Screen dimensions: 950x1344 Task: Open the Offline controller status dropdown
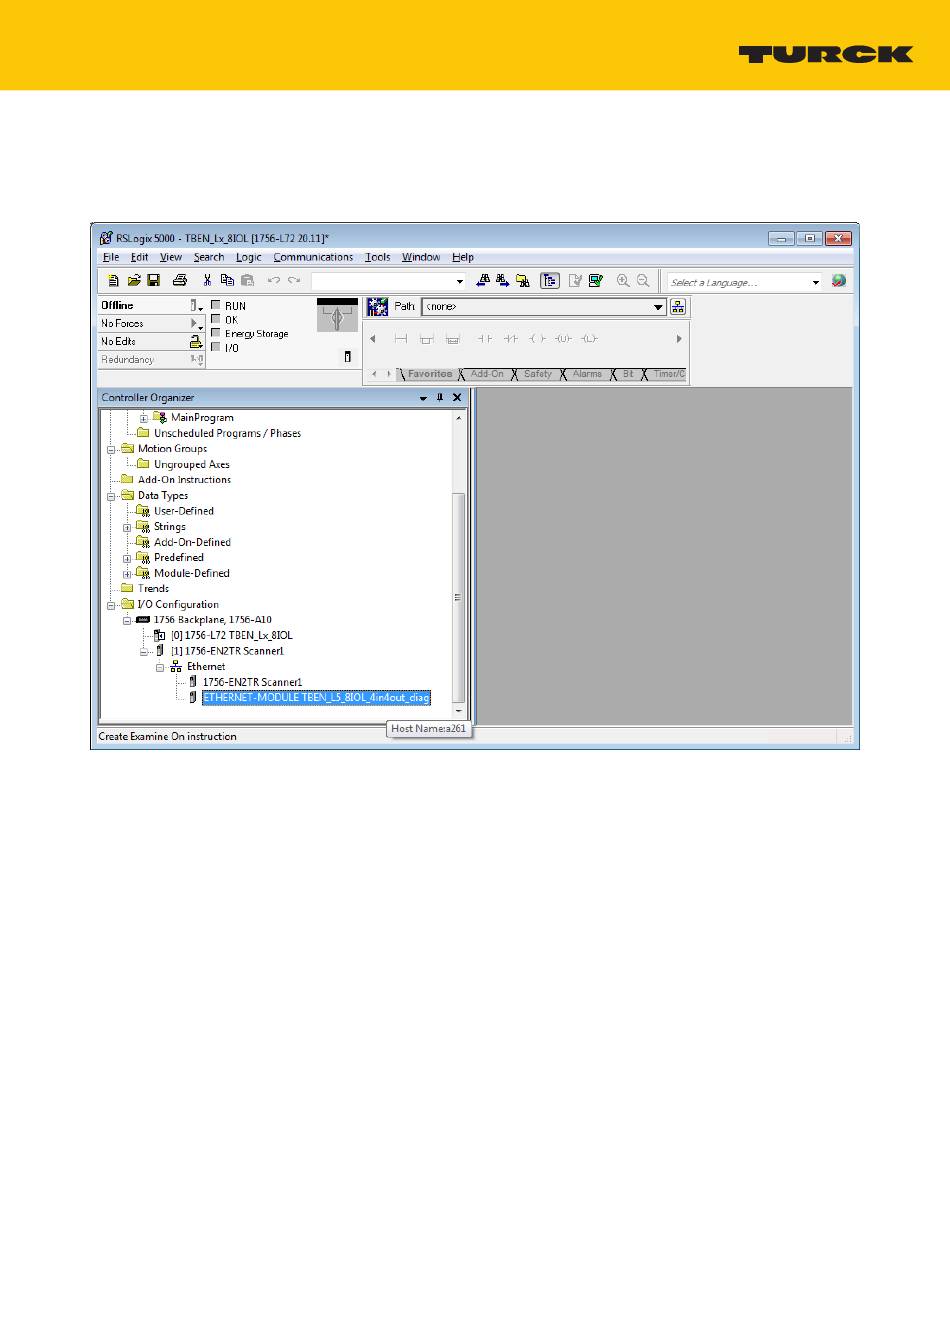(197, 306)
